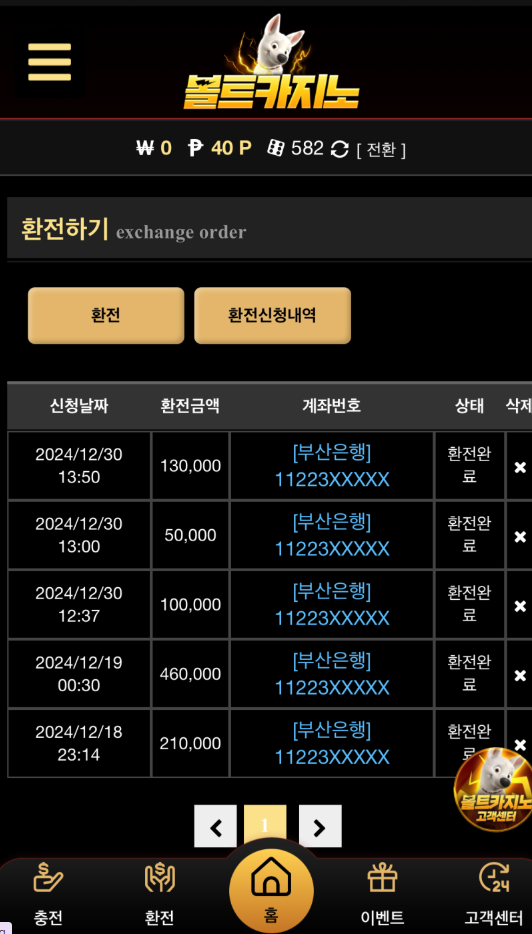Delete the 130,000 exchange record
532x934 pixels.
pyautogui.click(x=520, y=468)
